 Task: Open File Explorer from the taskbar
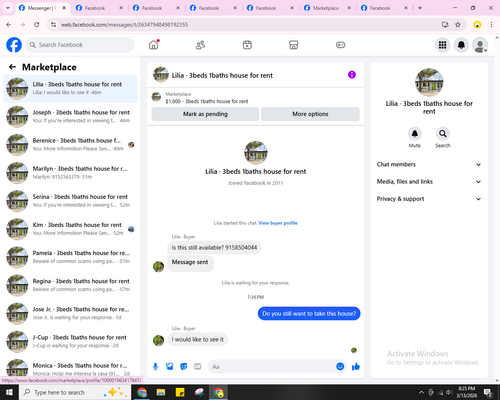coord(161,392)
